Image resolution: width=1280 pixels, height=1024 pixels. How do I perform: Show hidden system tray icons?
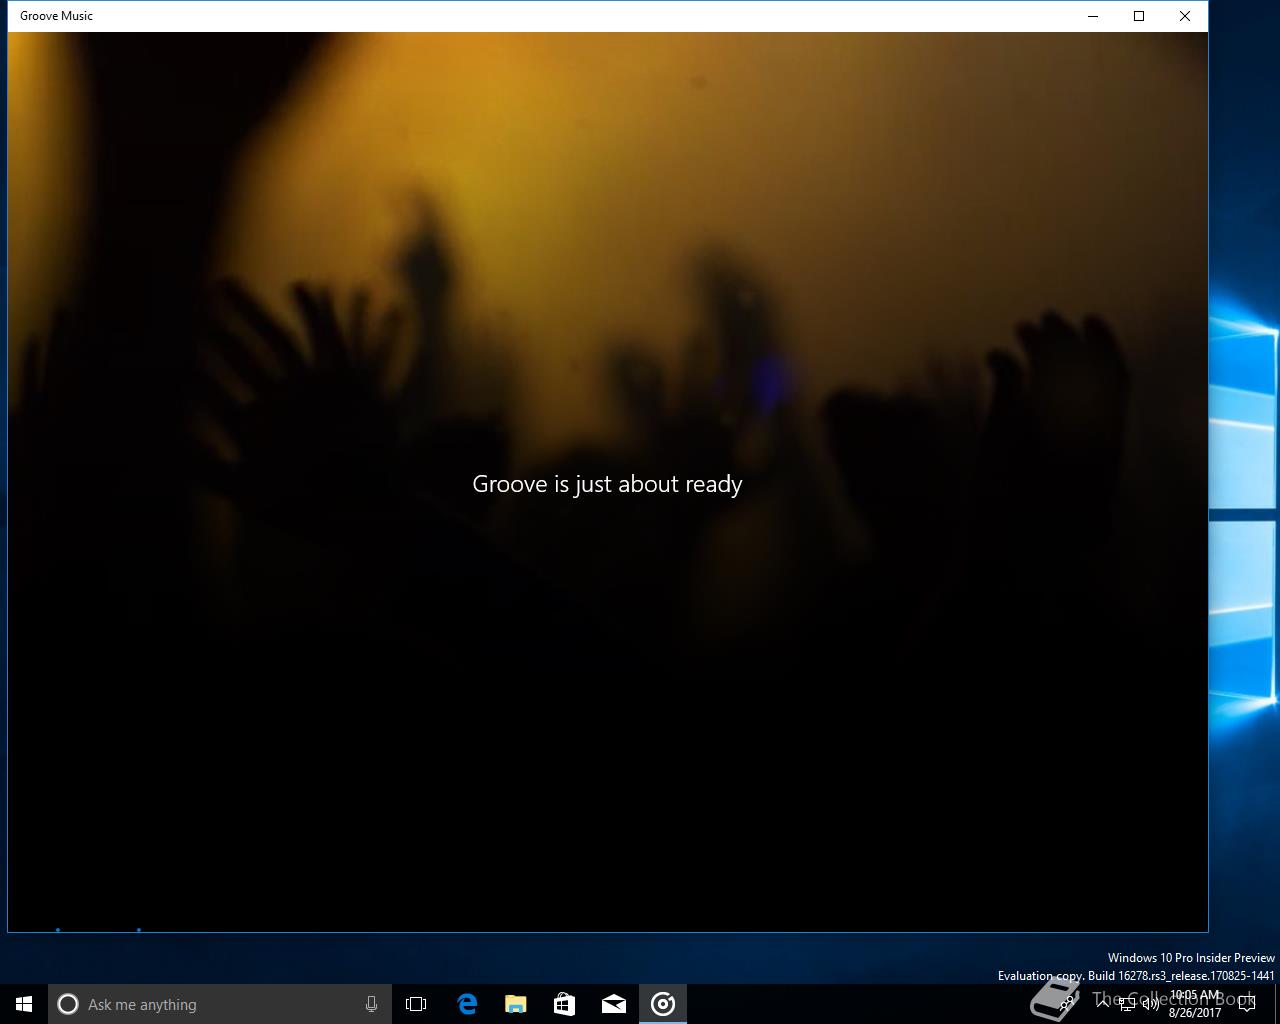pyautogui.click(x=1104, y=1004)
